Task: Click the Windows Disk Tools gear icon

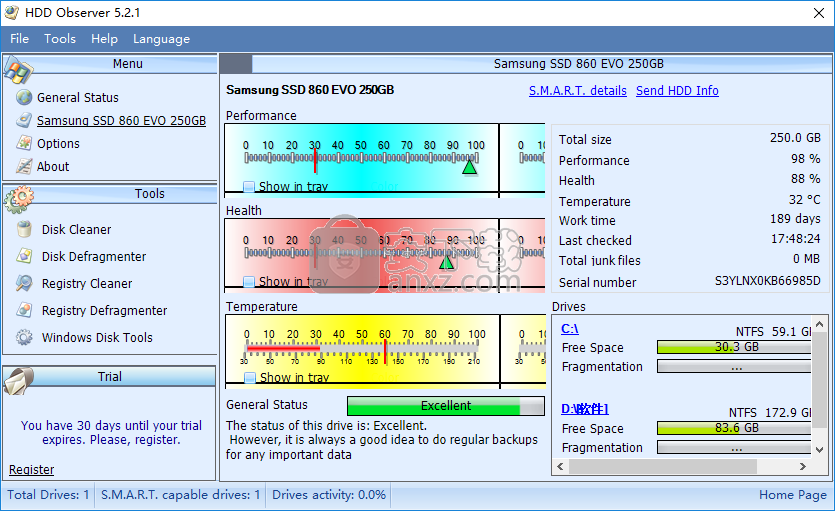Action: (x=24, y=337)
